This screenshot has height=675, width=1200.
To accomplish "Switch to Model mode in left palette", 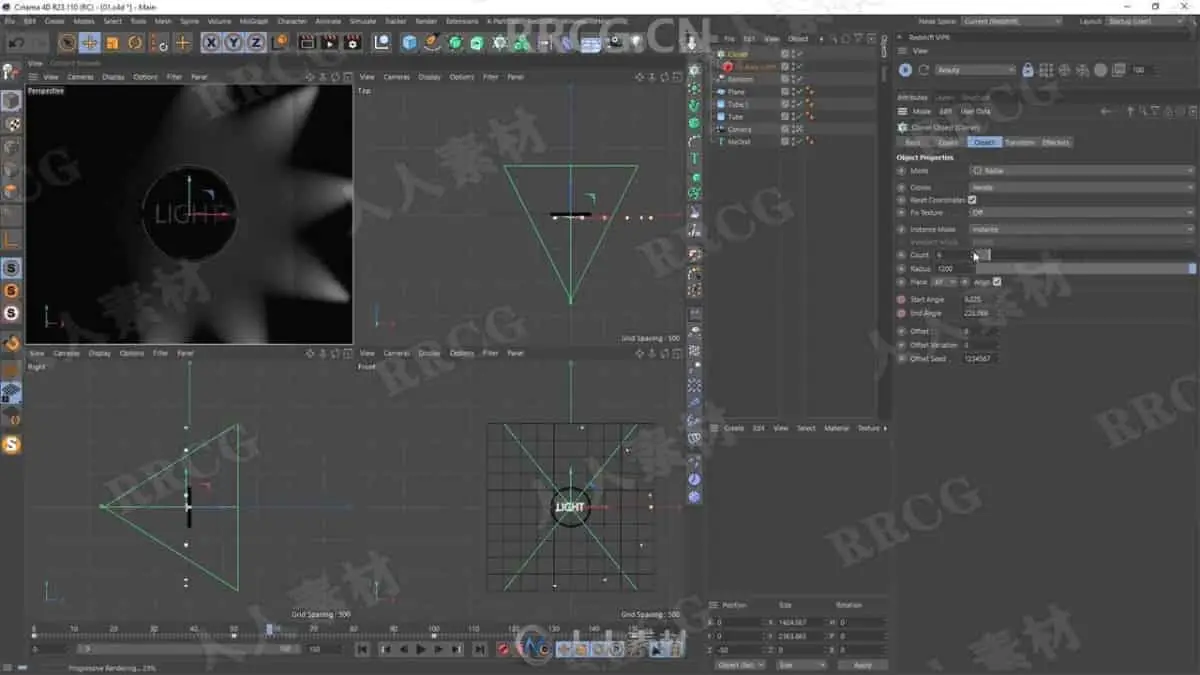I will 11,101.
